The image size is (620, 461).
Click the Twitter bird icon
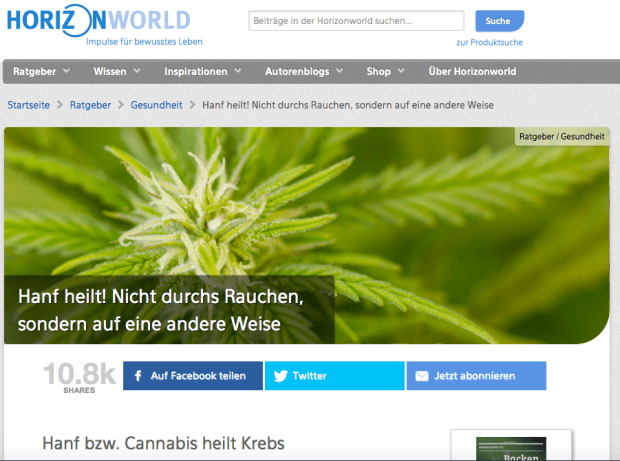280,376
